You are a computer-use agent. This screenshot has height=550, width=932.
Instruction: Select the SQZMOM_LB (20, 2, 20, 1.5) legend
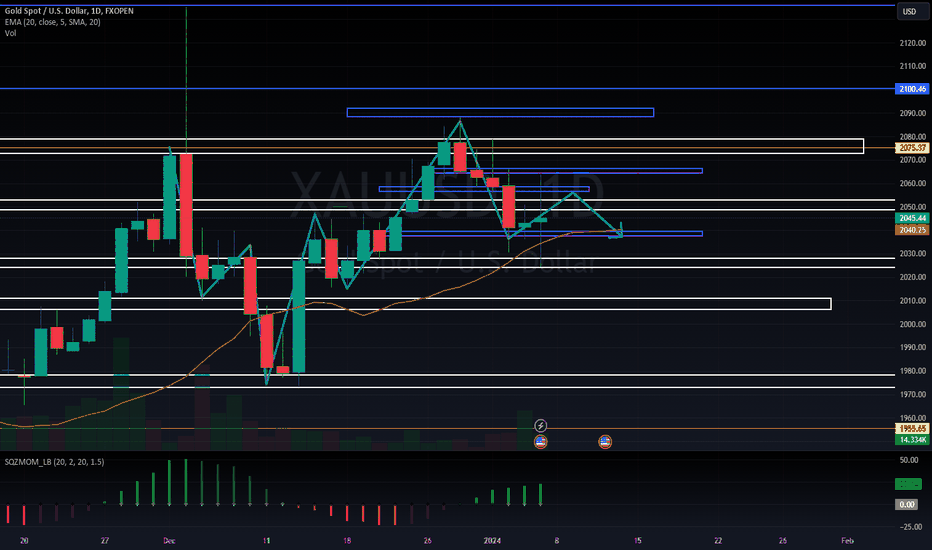(x=54, y=462)
